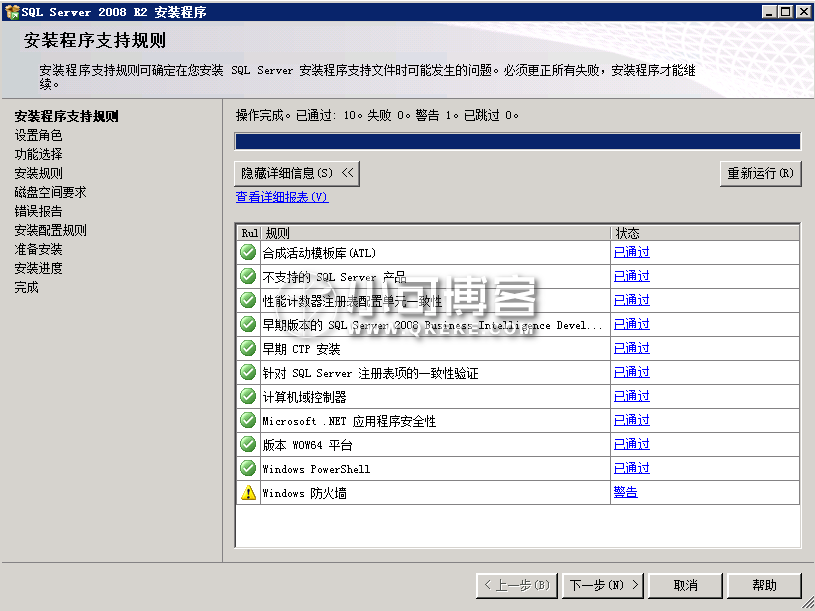This screenshot has width=815, height=611.
Task: Click the blue operation progress bar
Action: click(x=518, y=141)
